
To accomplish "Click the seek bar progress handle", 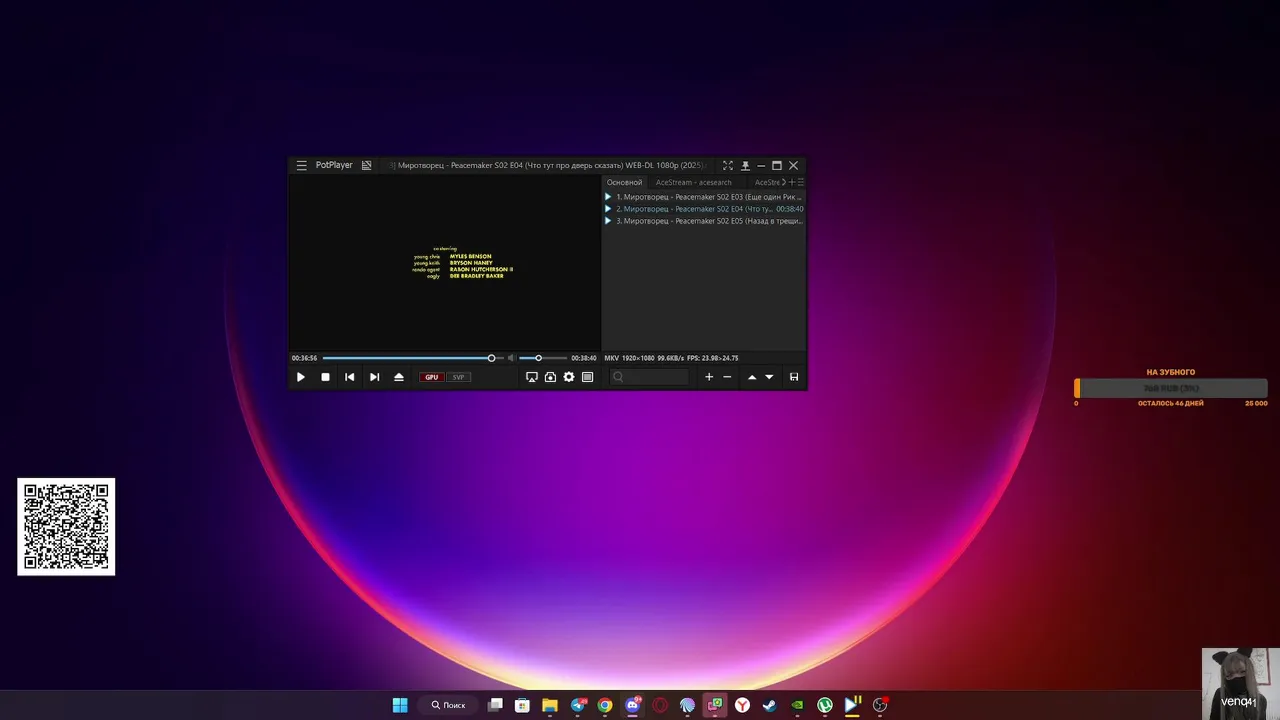I will pyautogui.click(x=491, y=358).
